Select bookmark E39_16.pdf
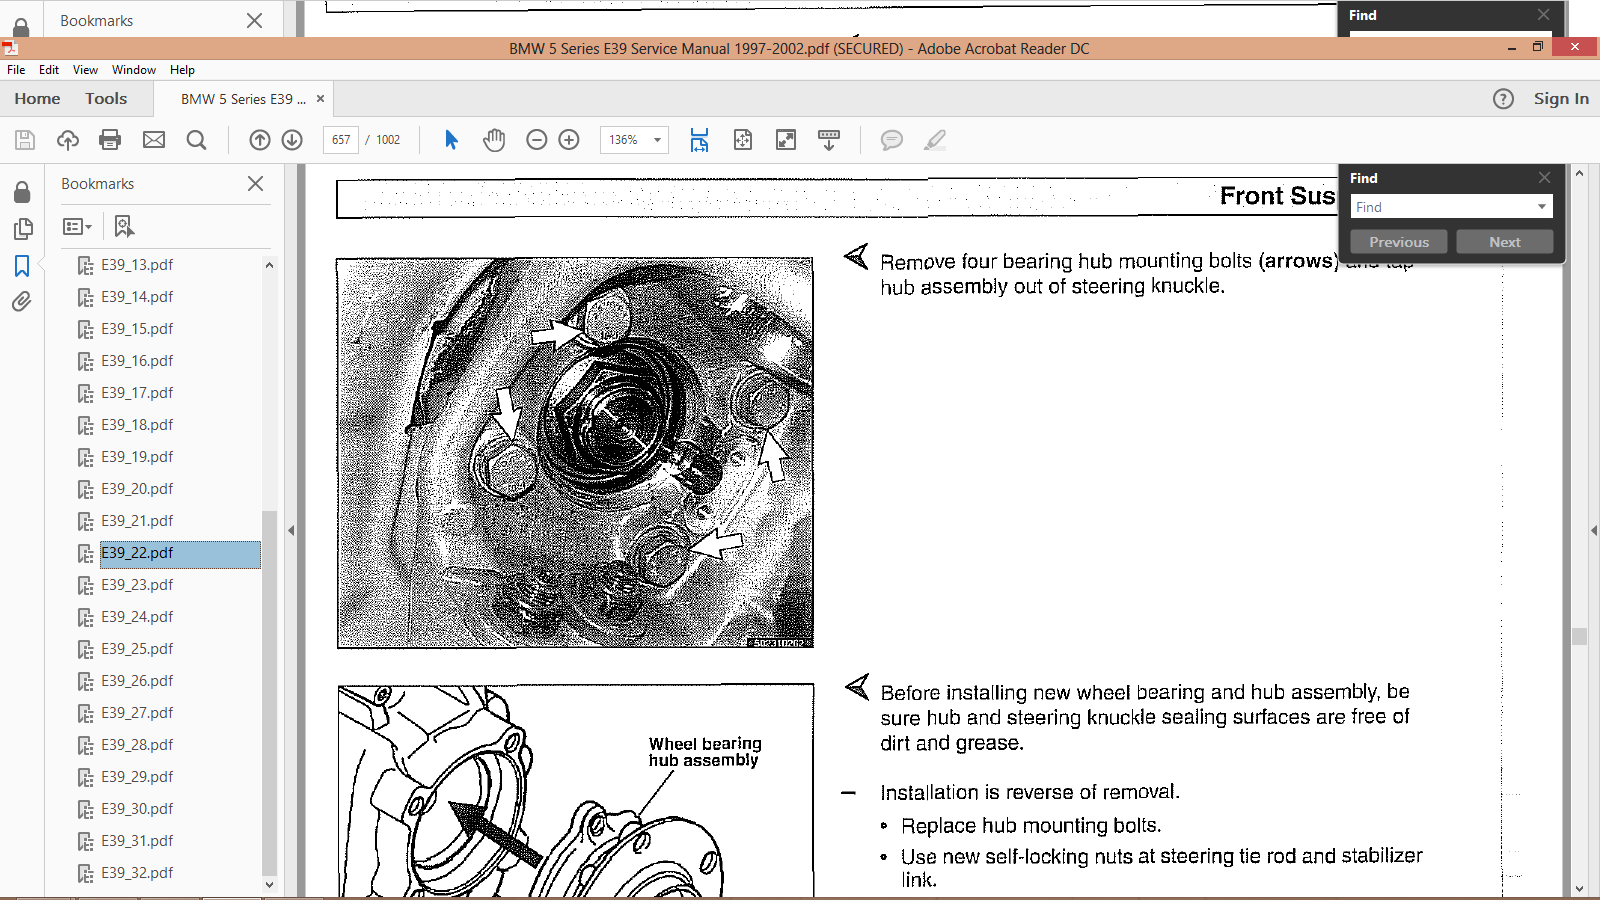Viewport: 1600px width, 900px height. [x=137, y=361]
